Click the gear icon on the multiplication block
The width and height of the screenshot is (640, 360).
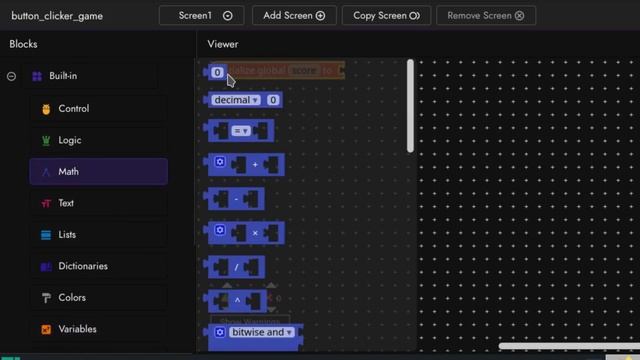220,230
